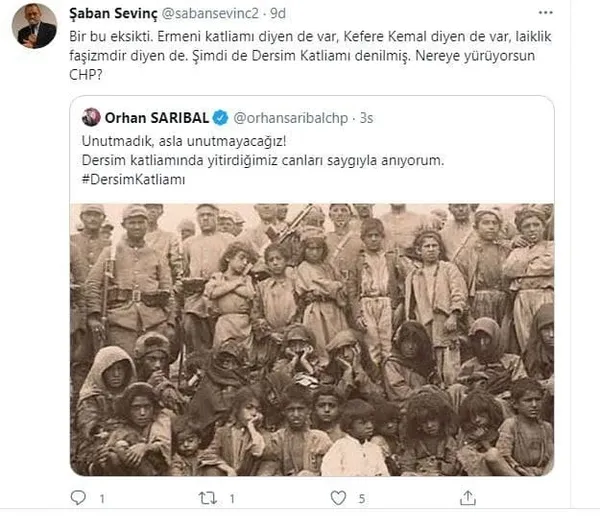Click the like count number 5
Screen dimensions: 600x529
coord(362,499)
